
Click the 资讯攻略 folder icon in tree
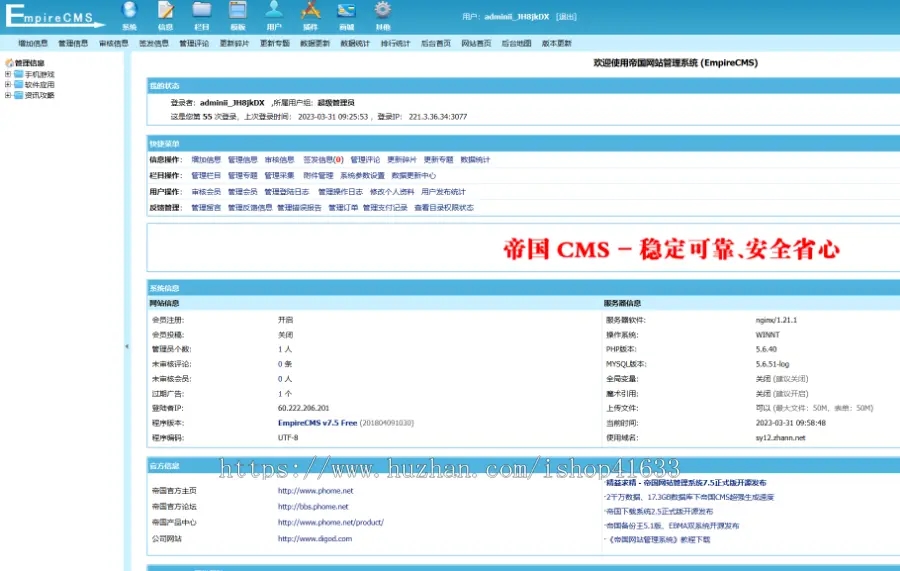click(18, 95)
